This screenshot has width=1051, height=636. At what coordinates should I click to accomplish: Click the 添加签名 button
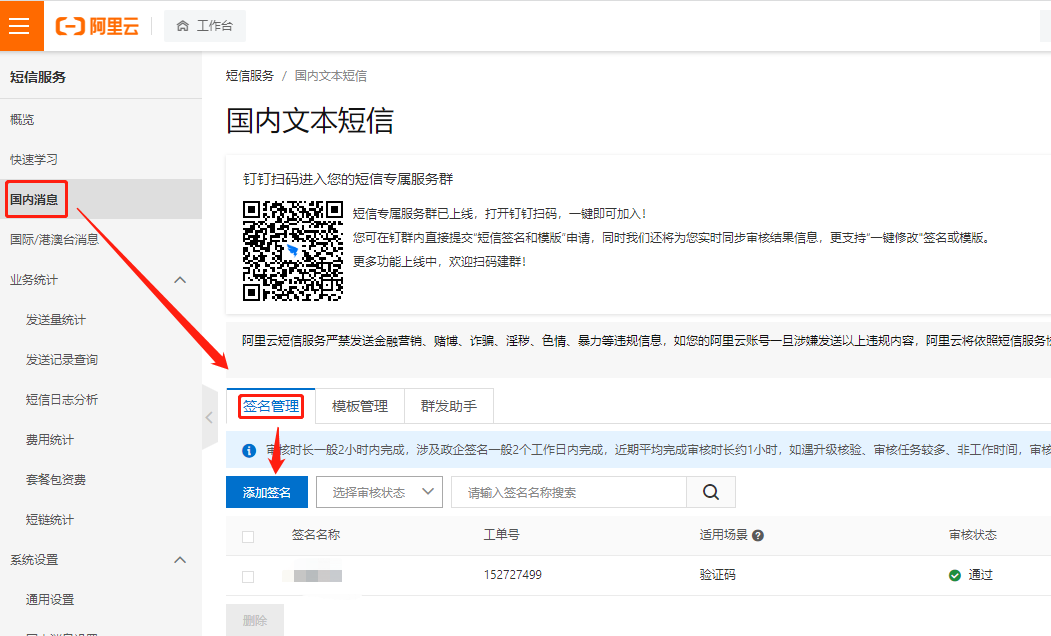pos(266,492)
